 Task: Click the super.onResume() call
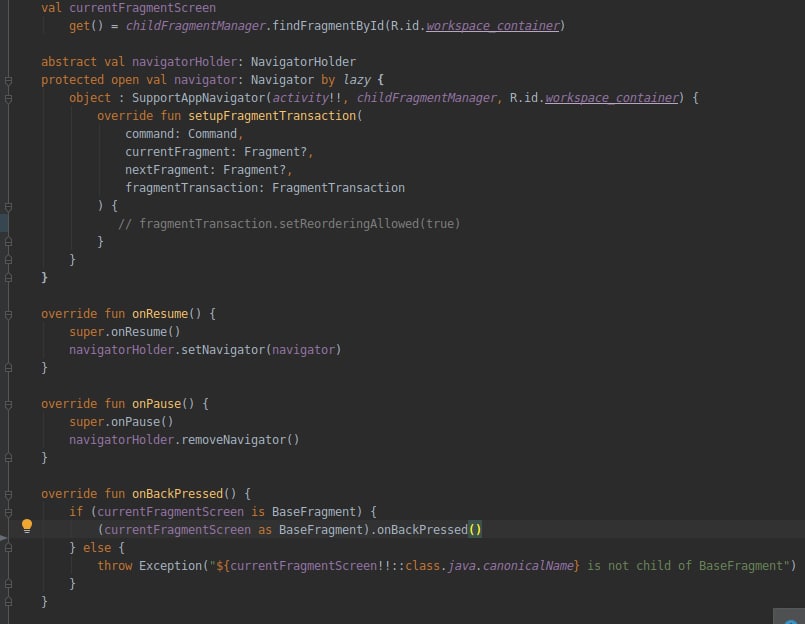pyautogui.click(x=125, y=332)
